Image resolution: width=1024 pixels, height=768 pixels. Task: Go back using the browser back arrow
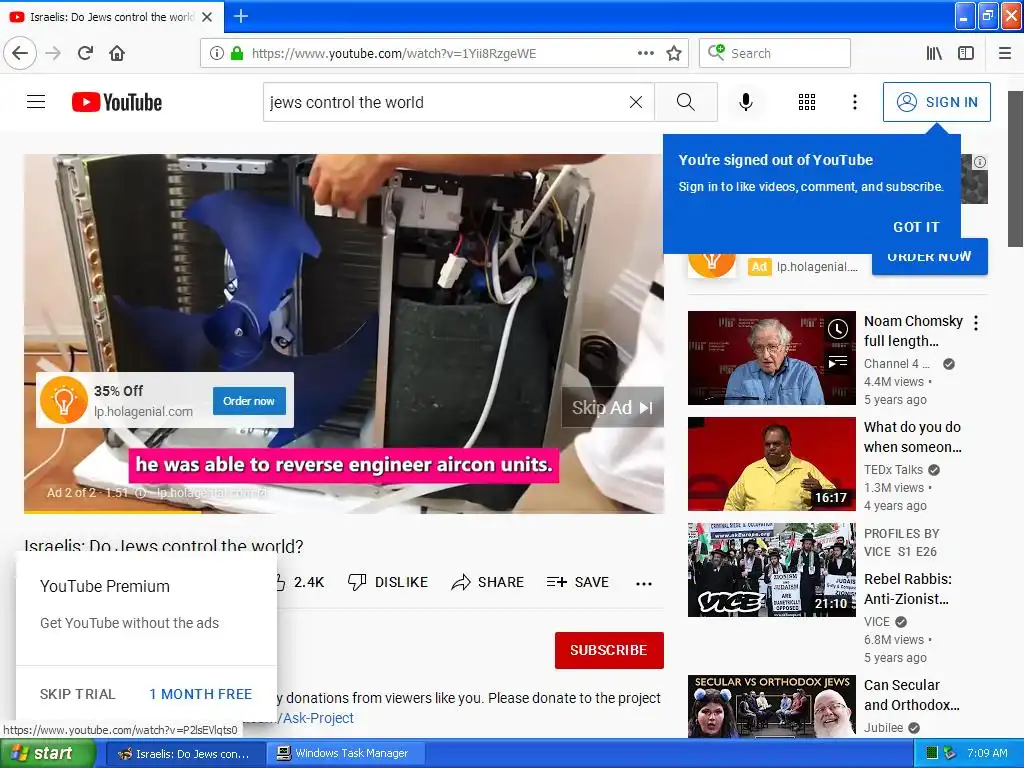pyautogui.click(x=20, y=53)
